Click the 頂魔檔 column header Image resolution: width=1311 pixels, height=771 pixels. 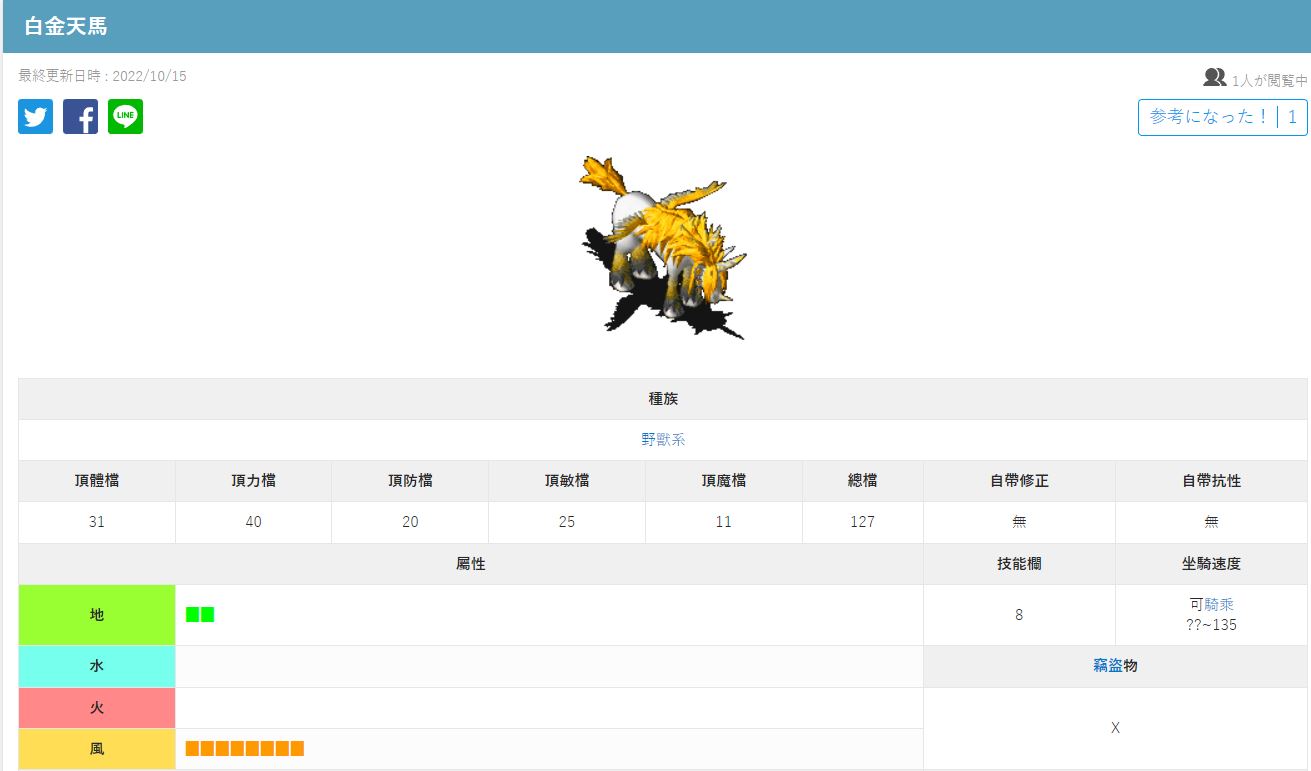(x=724, y=480)
